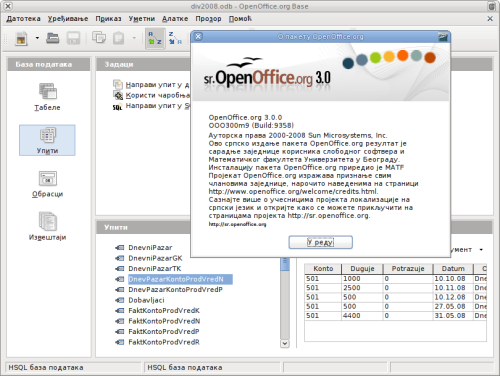This screenshot has width=500, height=376.
Task: Click the Duguje cell showing 4400
Action: click(362, 316)
